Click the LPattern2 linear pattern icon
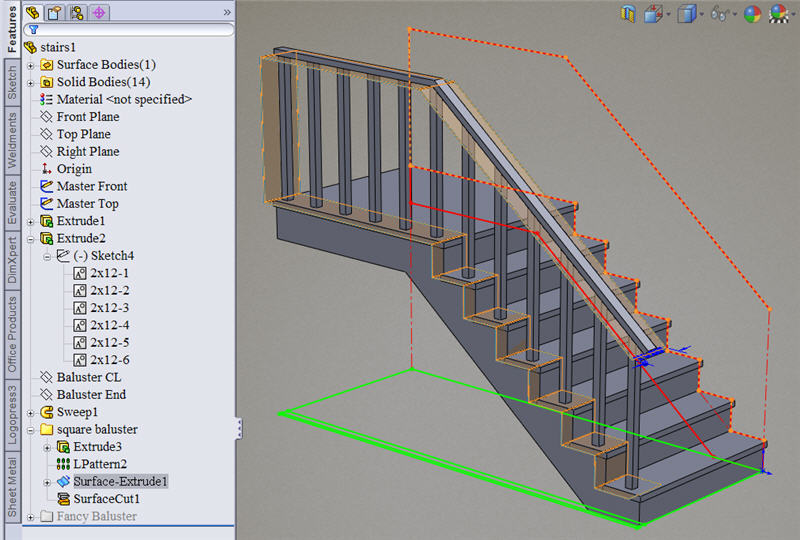Screen dimensions: 800x540 click(63, 464)
